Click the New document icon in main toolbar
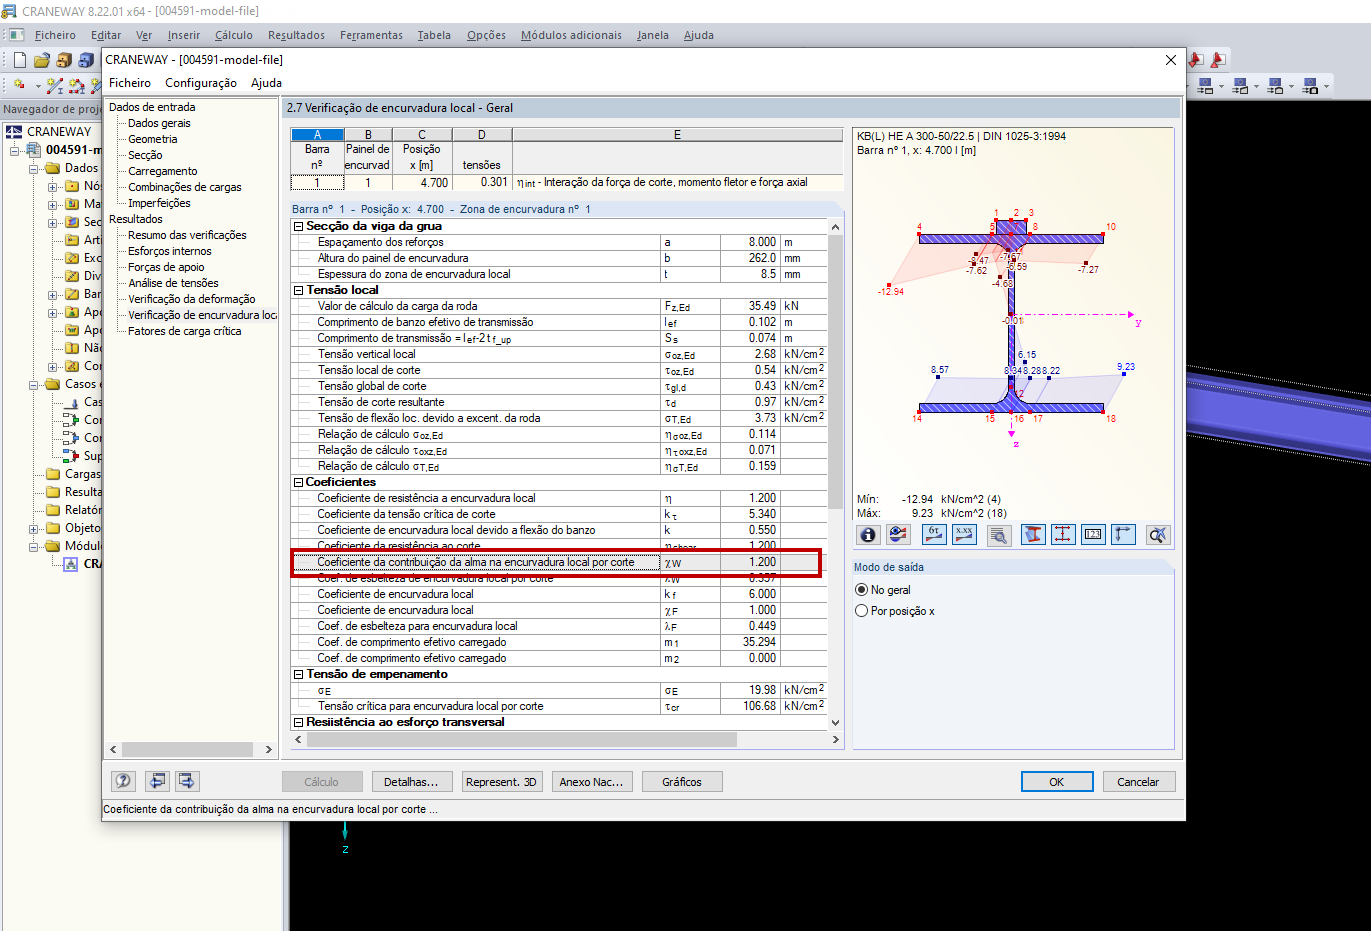 pyautogui.click(x=20, y=60)
